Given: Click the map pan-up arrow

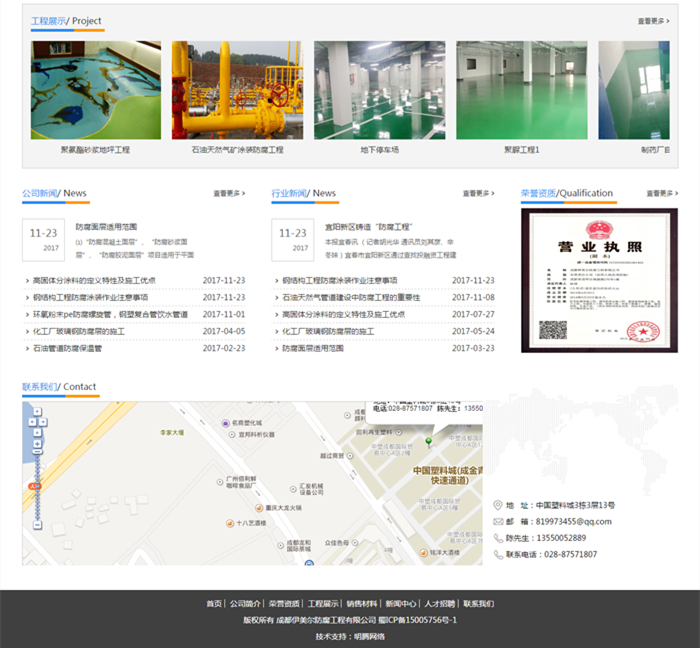Looking at the screenshot, I should 37,413.
